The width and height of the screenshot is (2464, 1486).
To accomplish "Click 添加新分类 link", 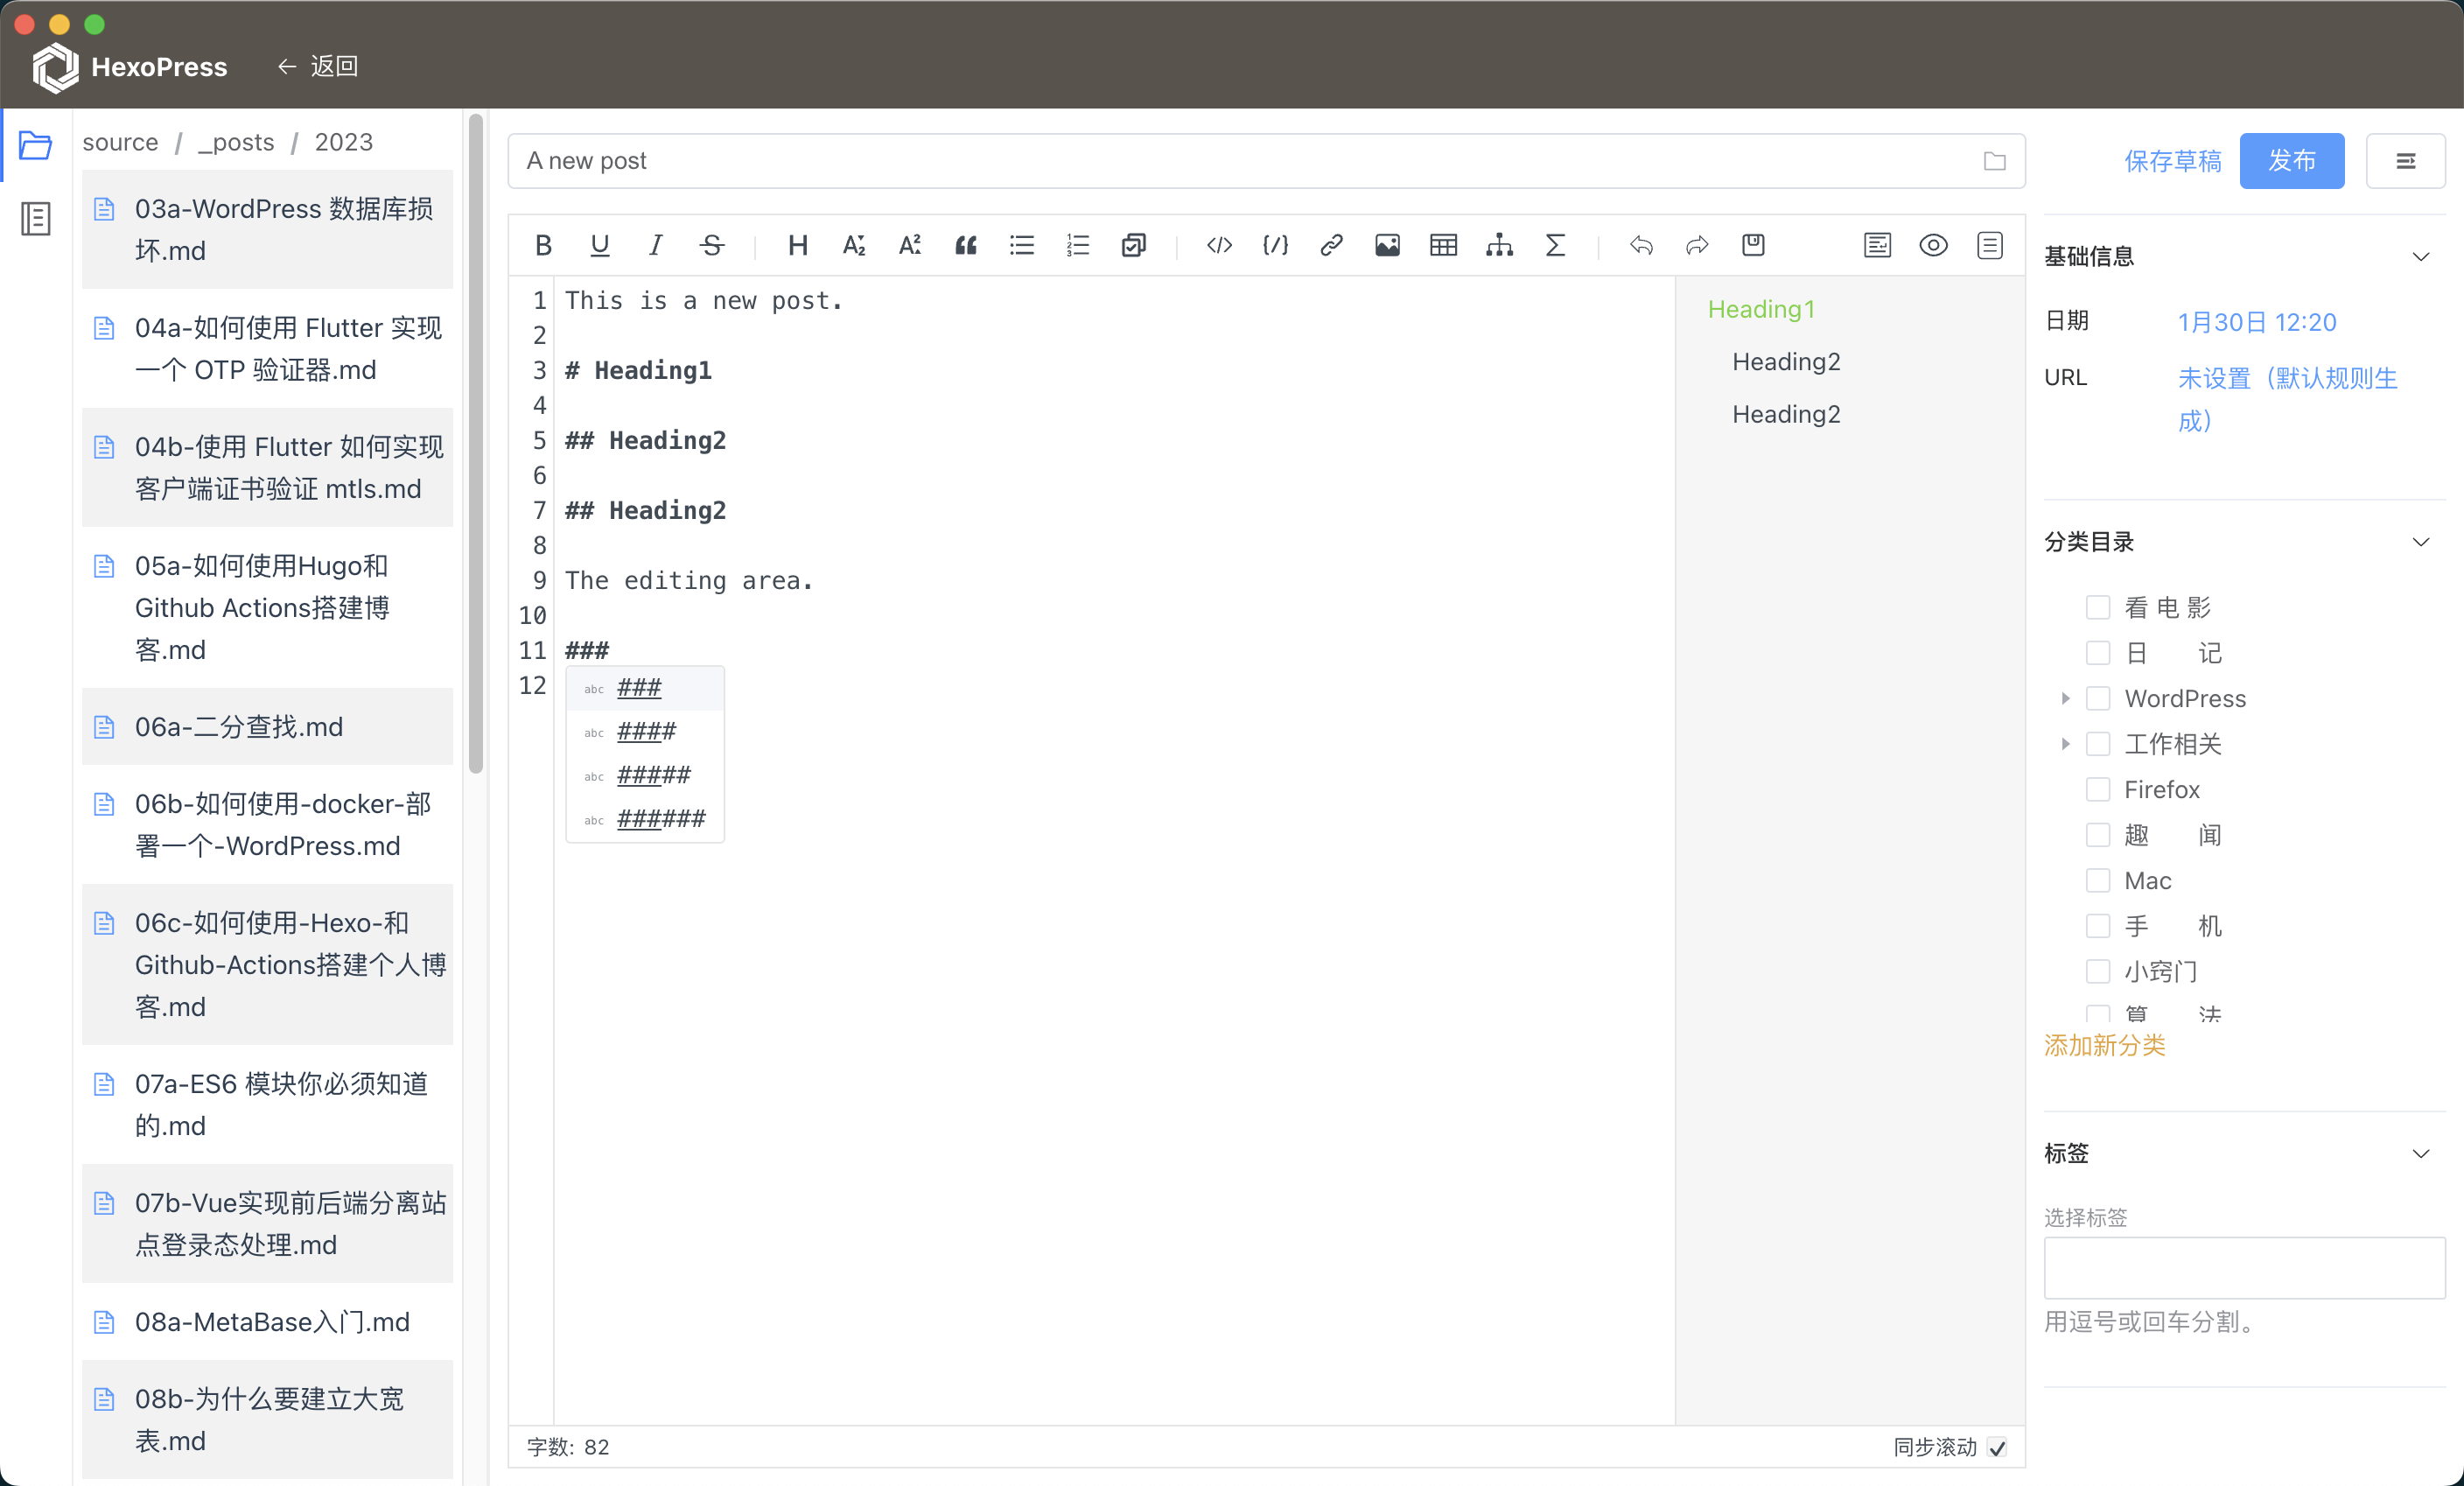I will [2104, 1045].
